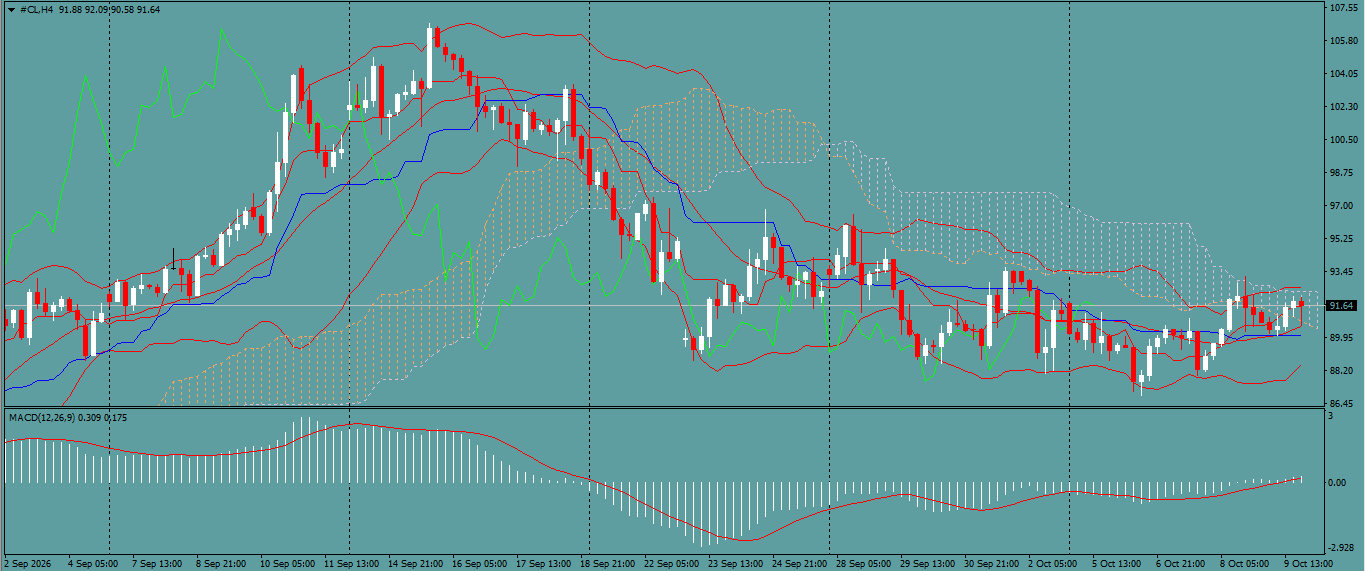Click the 98.75 price axis label
Screen dimensions: 1365x571
point(1341,173)
